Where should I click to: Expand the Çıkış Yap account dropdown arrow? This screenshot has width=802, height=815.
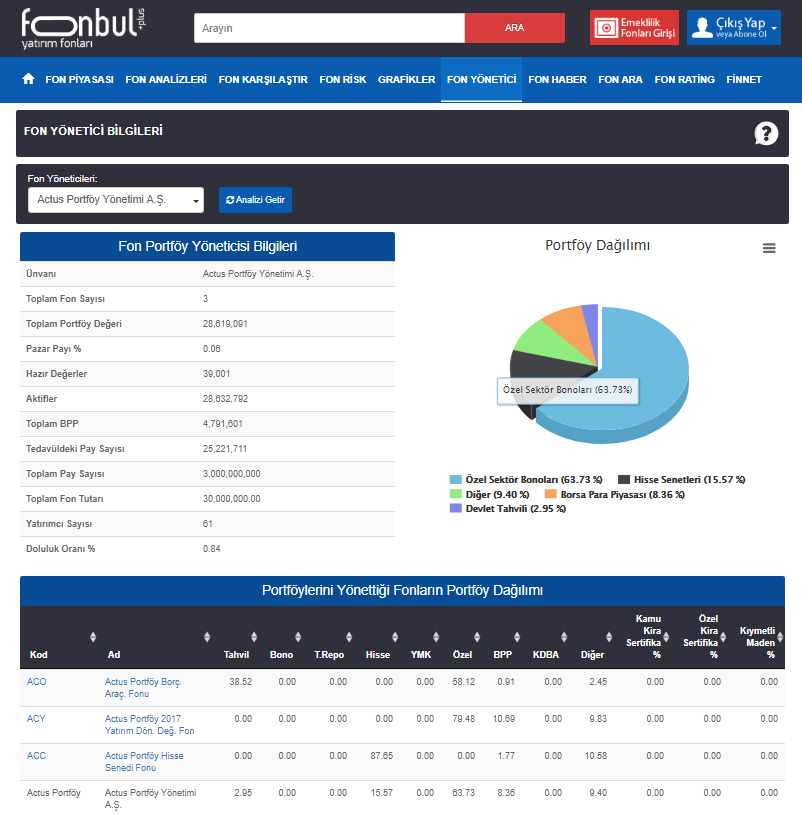(x=774, y=28)
